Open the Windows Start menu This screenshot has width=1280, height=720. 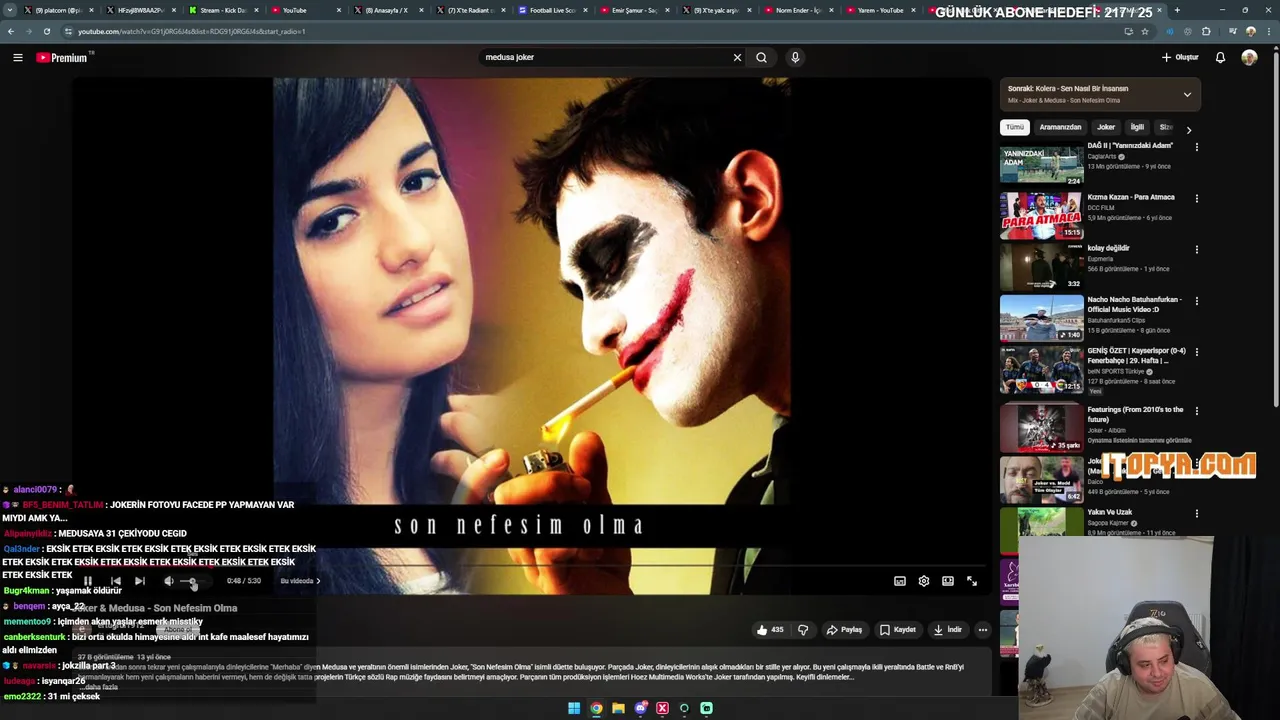(574, 708)
